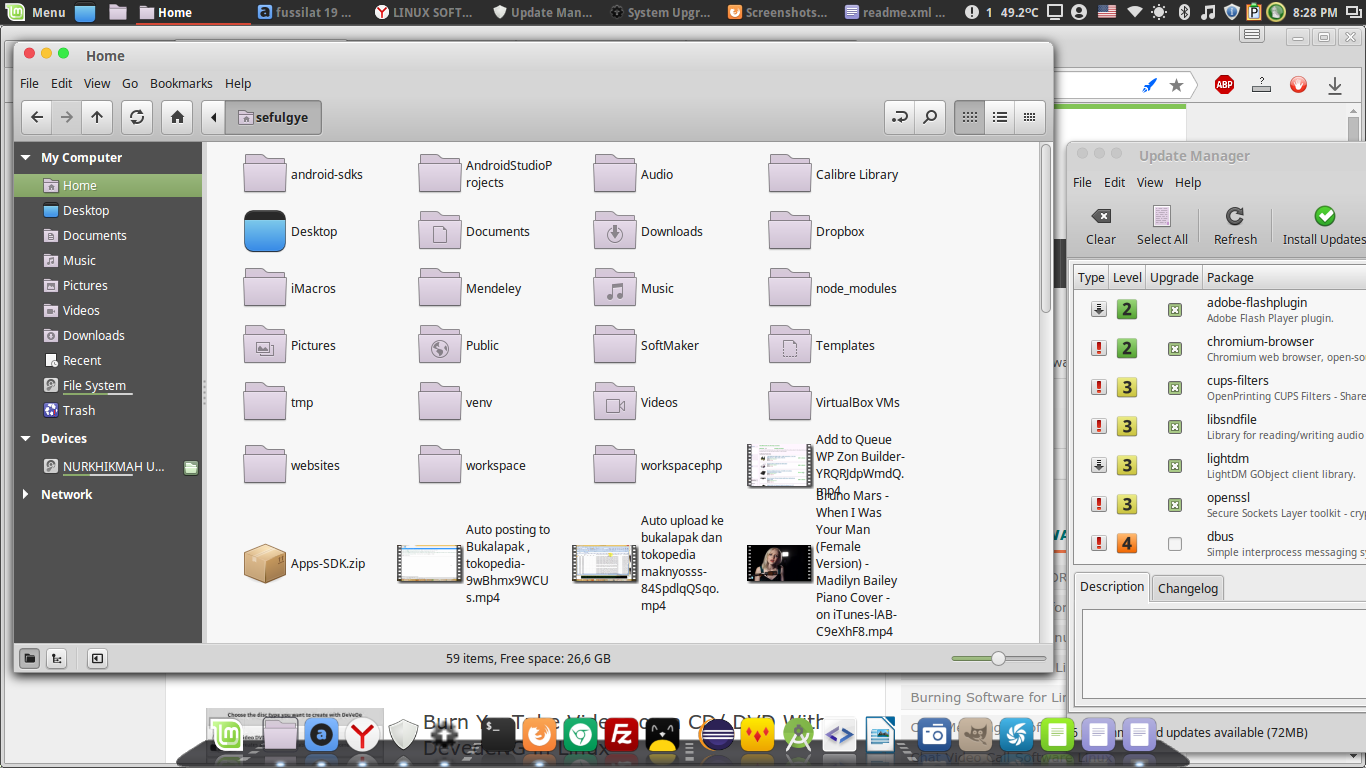
Task: Open Bookmarks menu in file manager
Action: pos(181,83)
